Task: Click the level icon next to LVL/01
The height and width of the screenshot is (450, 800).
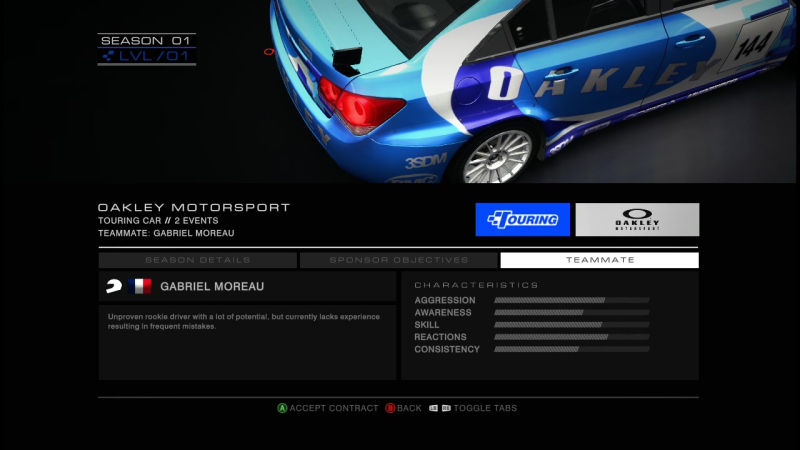Action: pos(108,56)
